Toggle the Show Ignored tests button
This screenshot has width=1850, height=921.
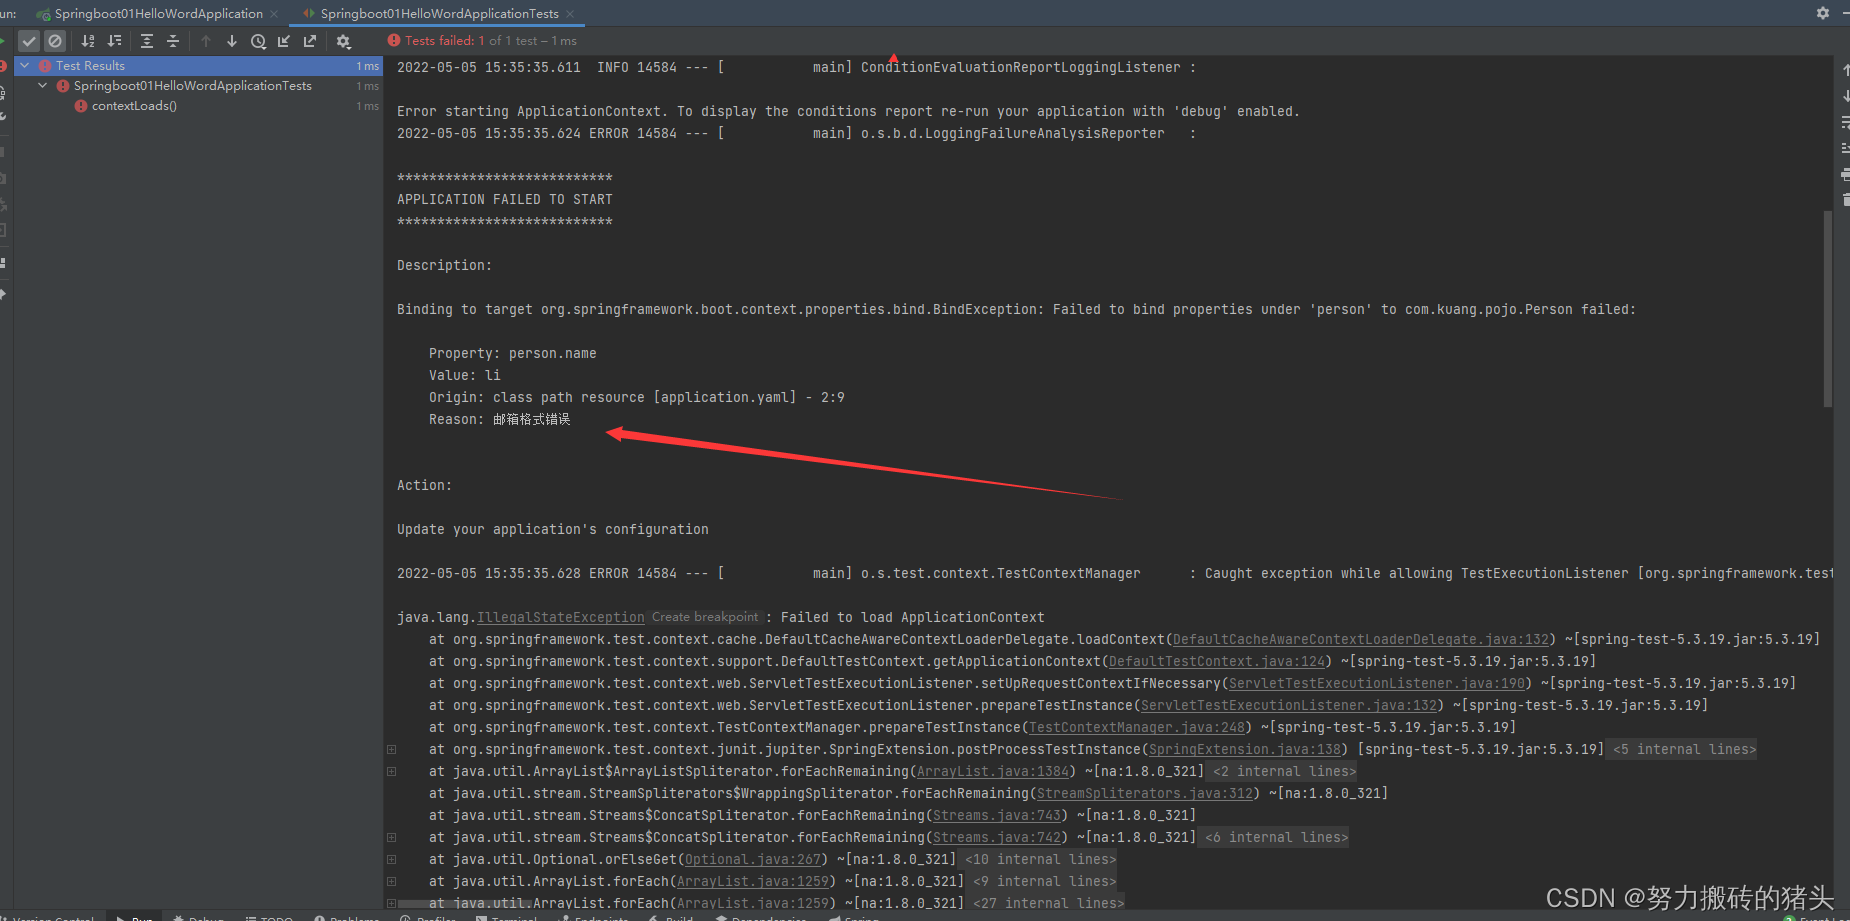[x=55, y=41]
